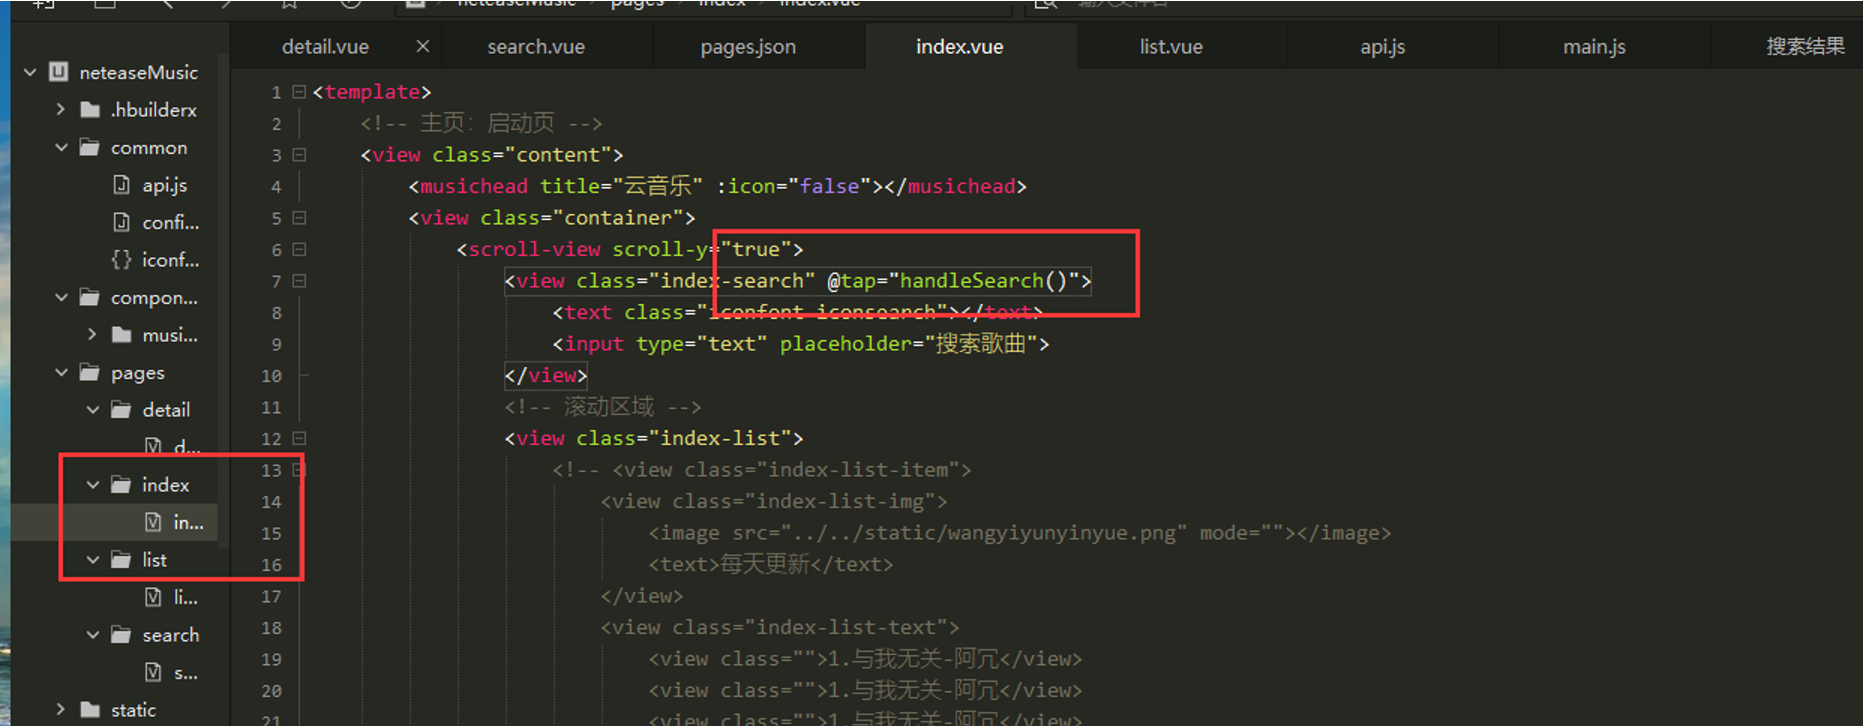Click the search folder icon
The width and height of the screenshot is (1863, 726).
[x=122, y=635]
